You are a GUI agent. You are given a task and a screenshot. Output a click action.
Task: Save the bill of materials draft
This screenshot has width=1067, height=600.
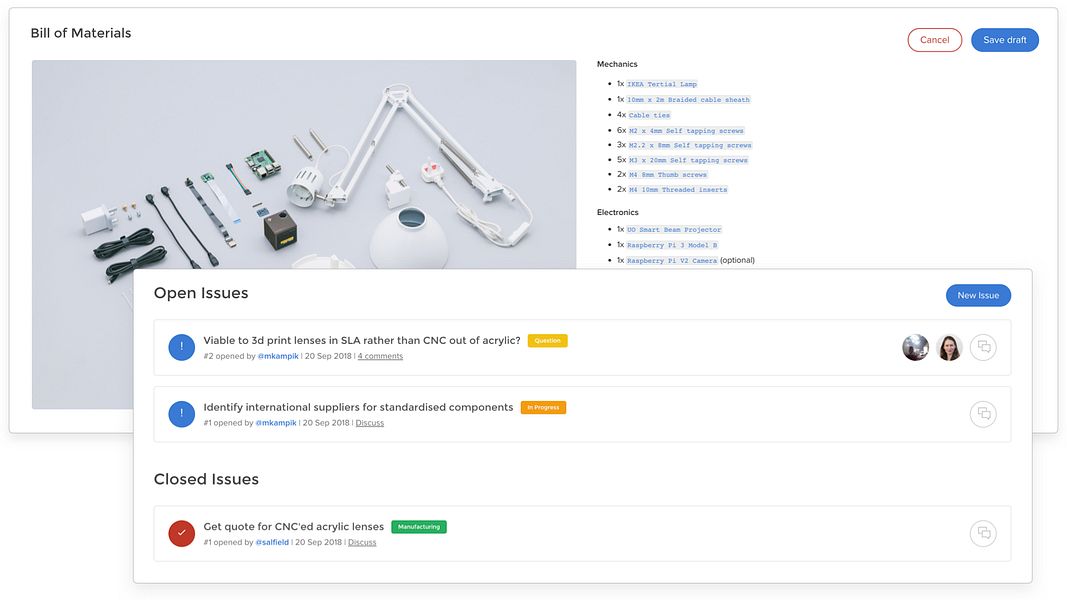(x=1004, y=39)
